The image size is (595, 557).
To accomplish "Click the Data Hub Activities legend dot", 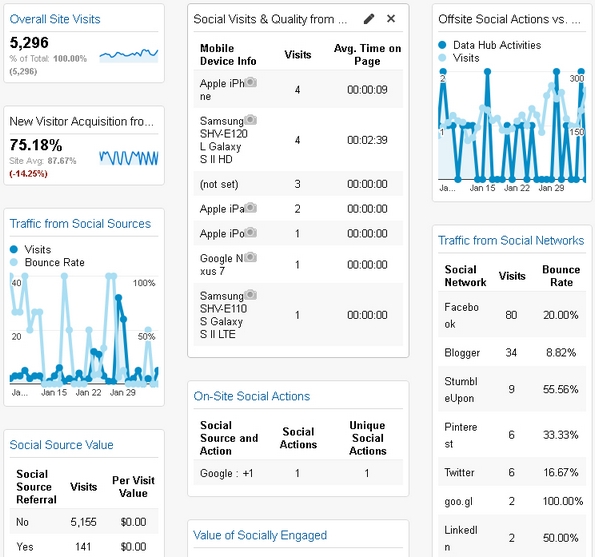I will tap(442, 45).
